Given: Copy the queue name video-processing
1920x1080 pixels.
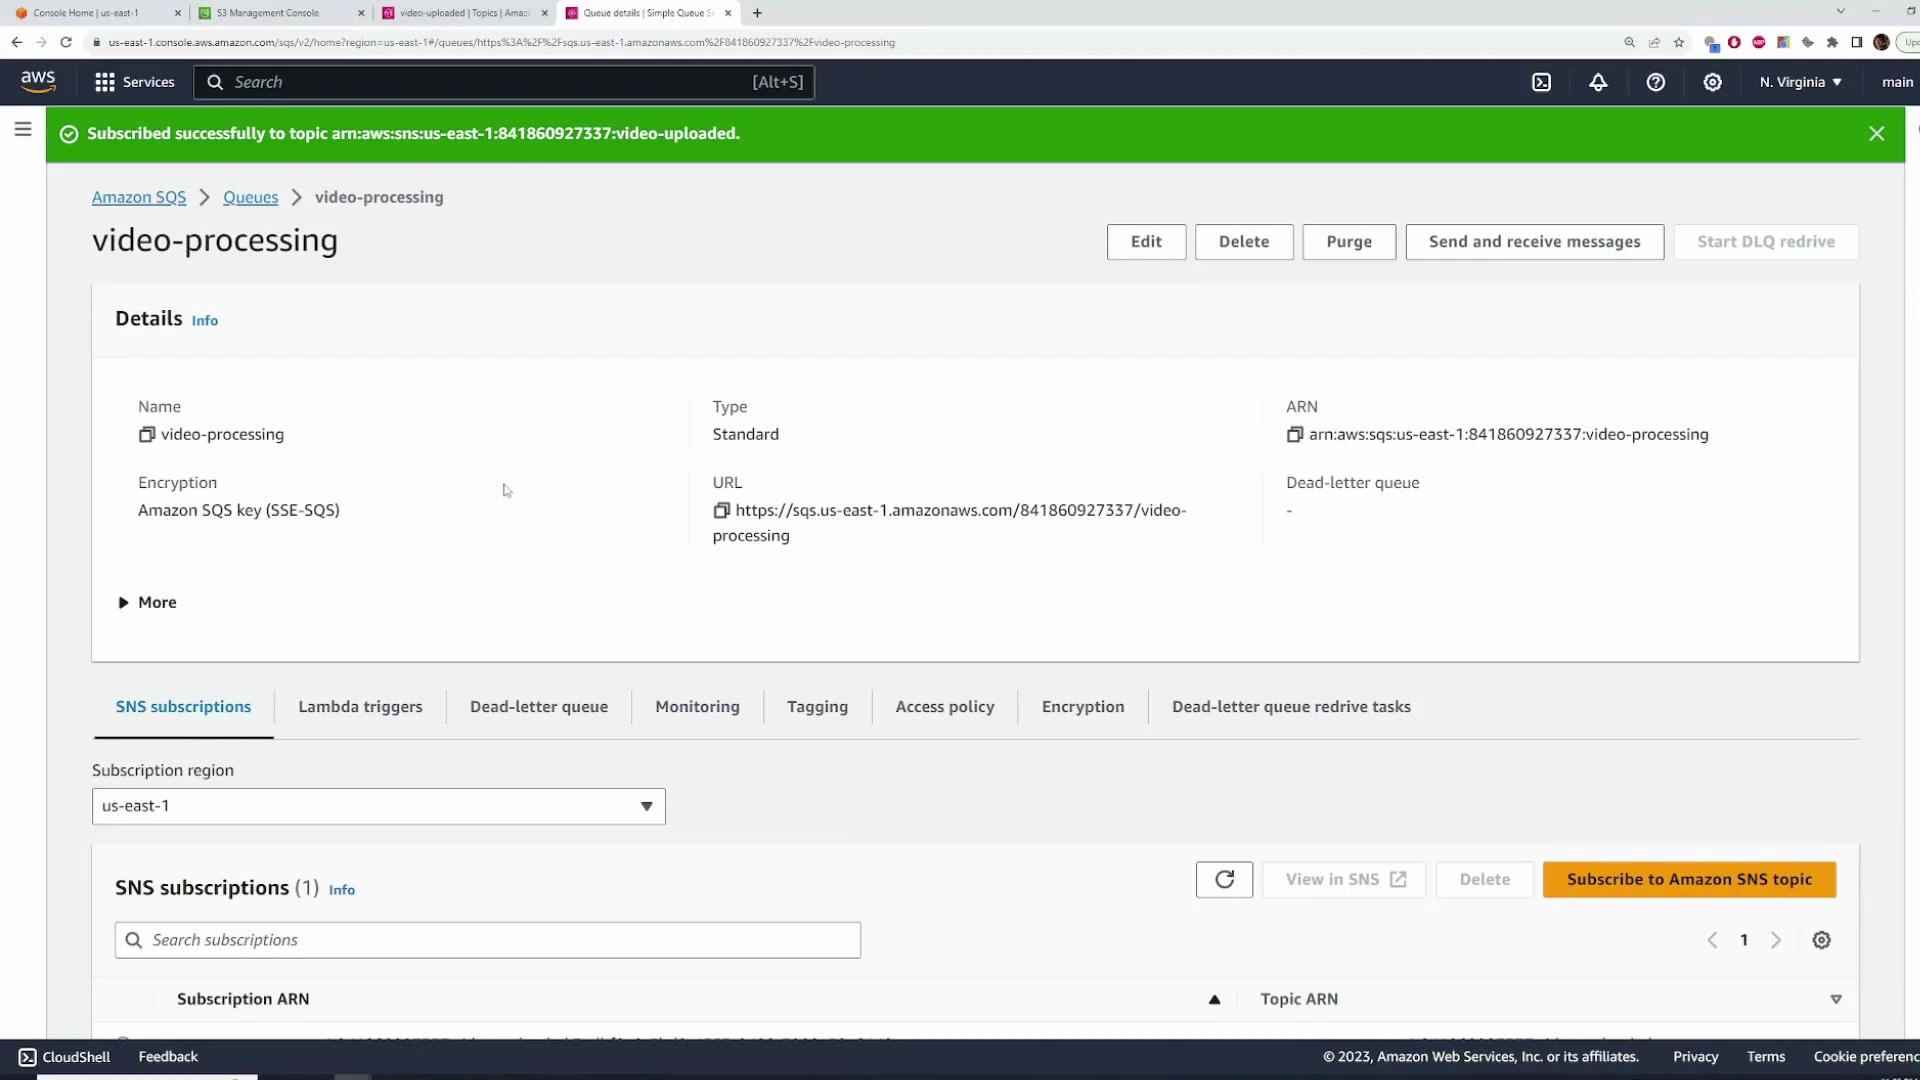Looking at the screenshot, I should click(x=147, y=434).
